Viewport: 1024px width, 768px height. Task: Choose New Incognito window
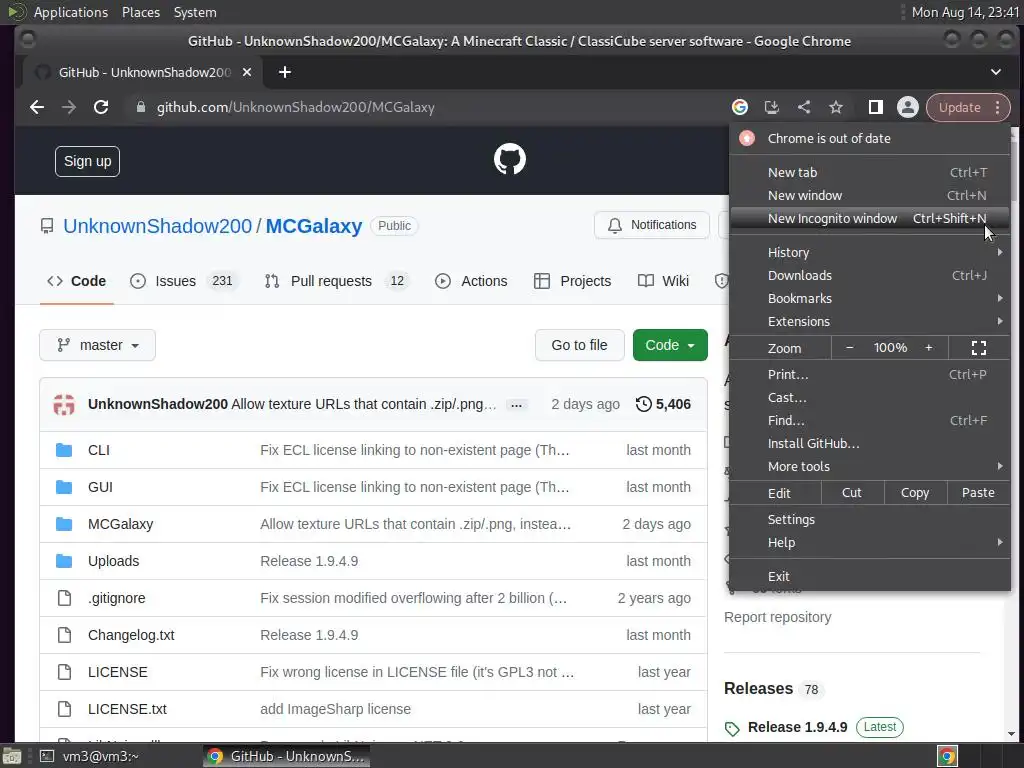click(x=869, y=218)
